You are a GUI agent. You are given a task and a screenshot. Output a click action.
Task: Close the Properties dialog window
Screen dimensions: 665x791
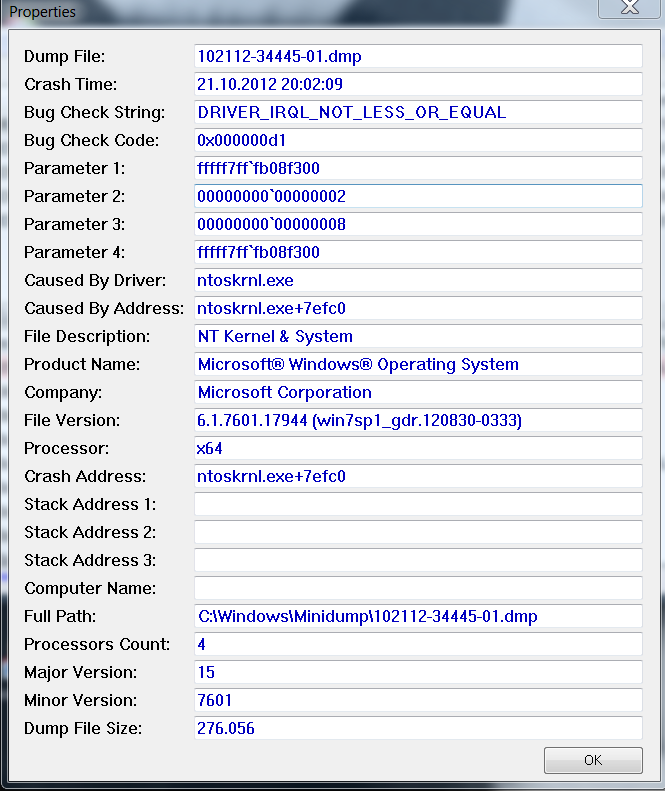(x=631, y=9)
